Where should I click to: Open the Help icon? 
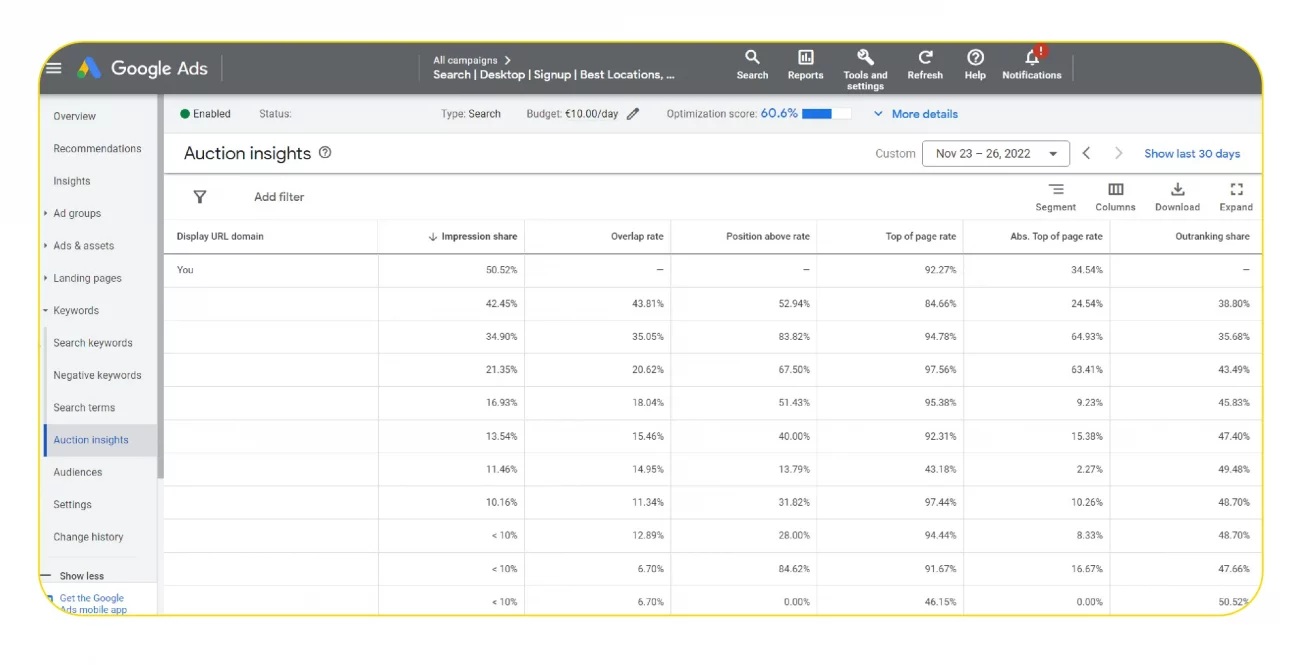[x=975, y=65]
